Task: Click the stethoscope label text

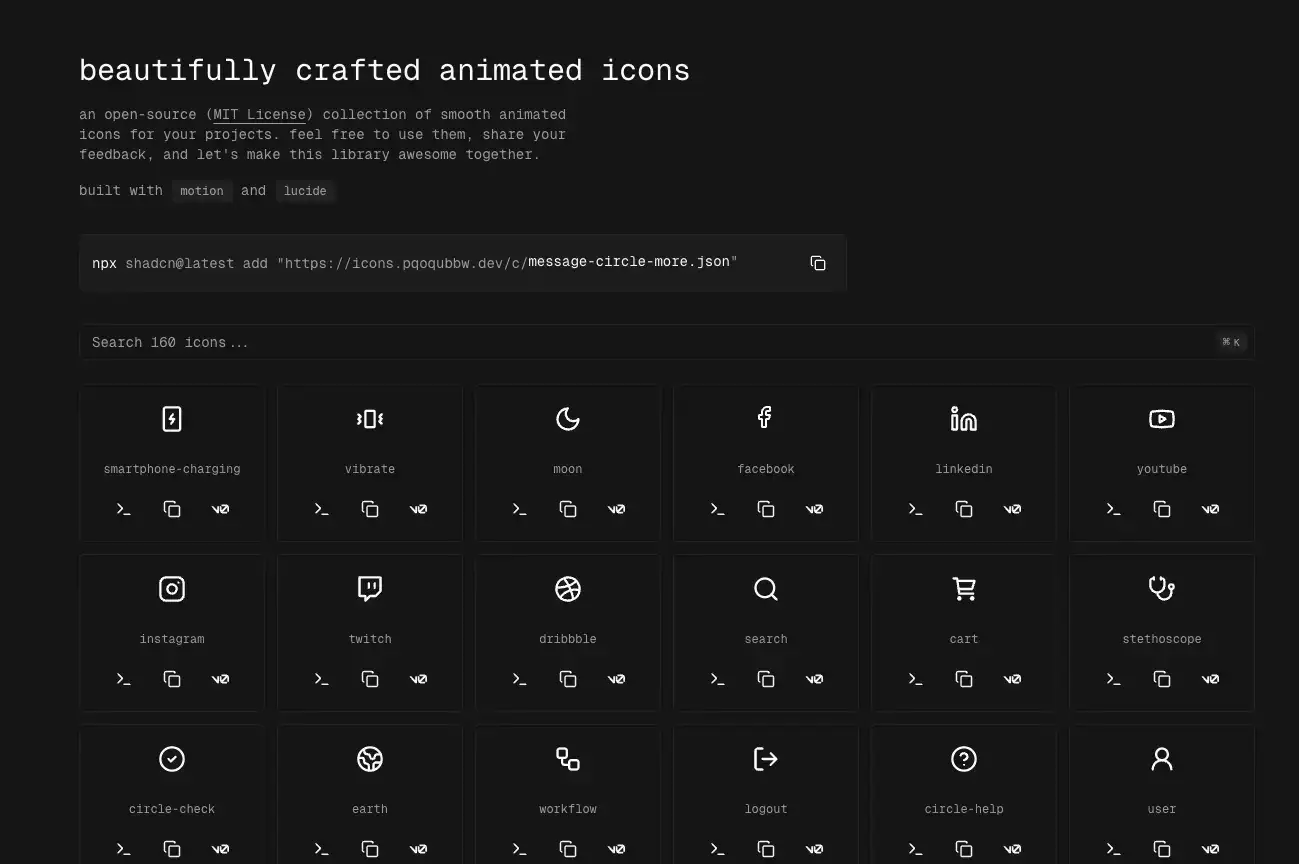Action: (x=1162, y=639)
